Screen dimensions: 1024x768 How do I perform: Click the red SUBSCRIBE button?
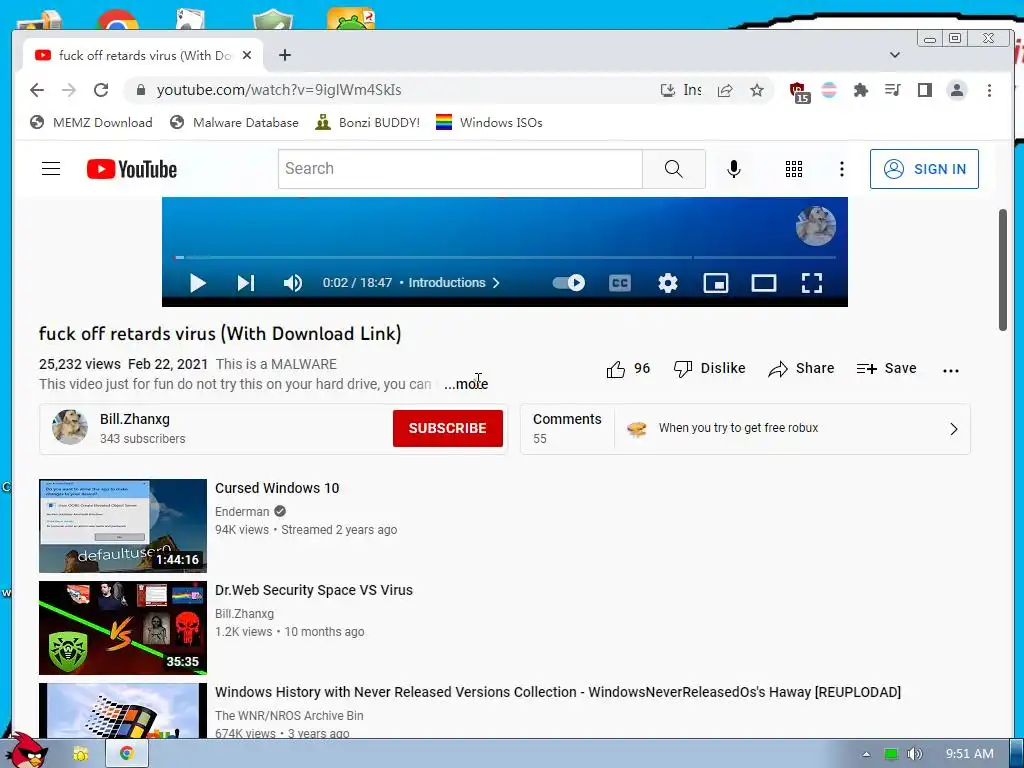tap(447, 428)
